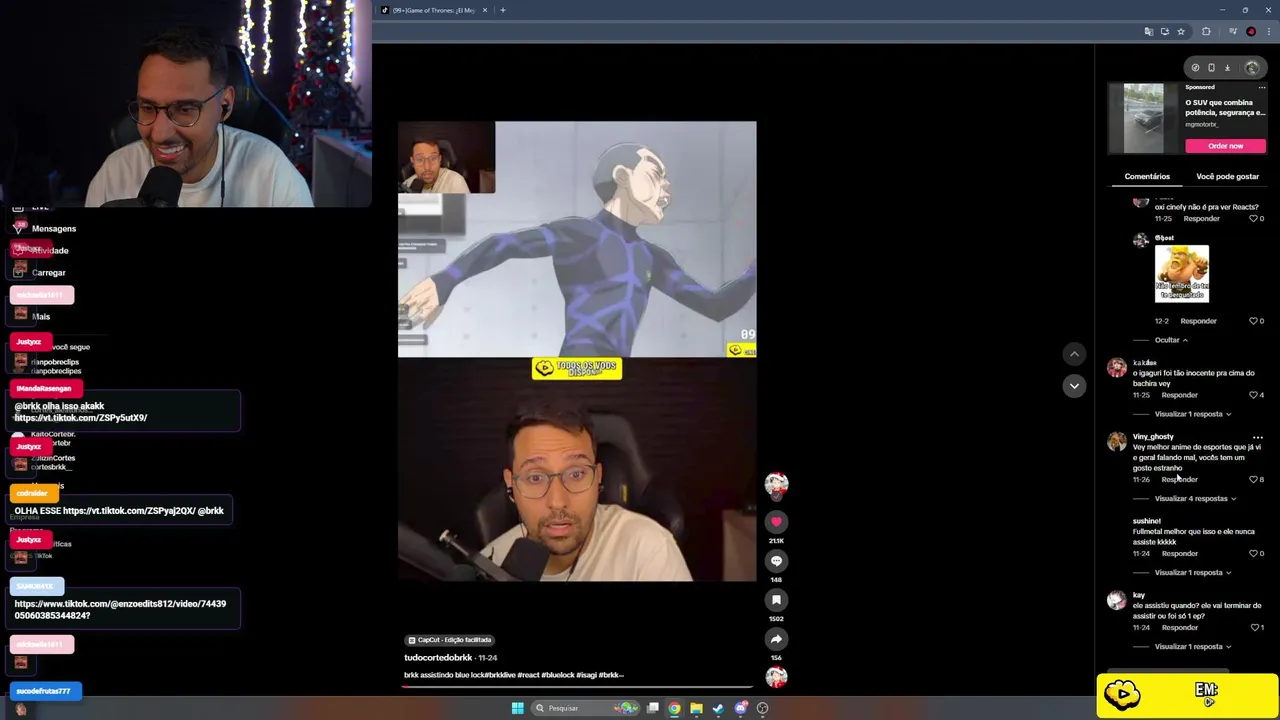This screenshot has width=1280, height=720.
Task: Expand Visualizar 4 respostas
Action: pos(1195,499)
